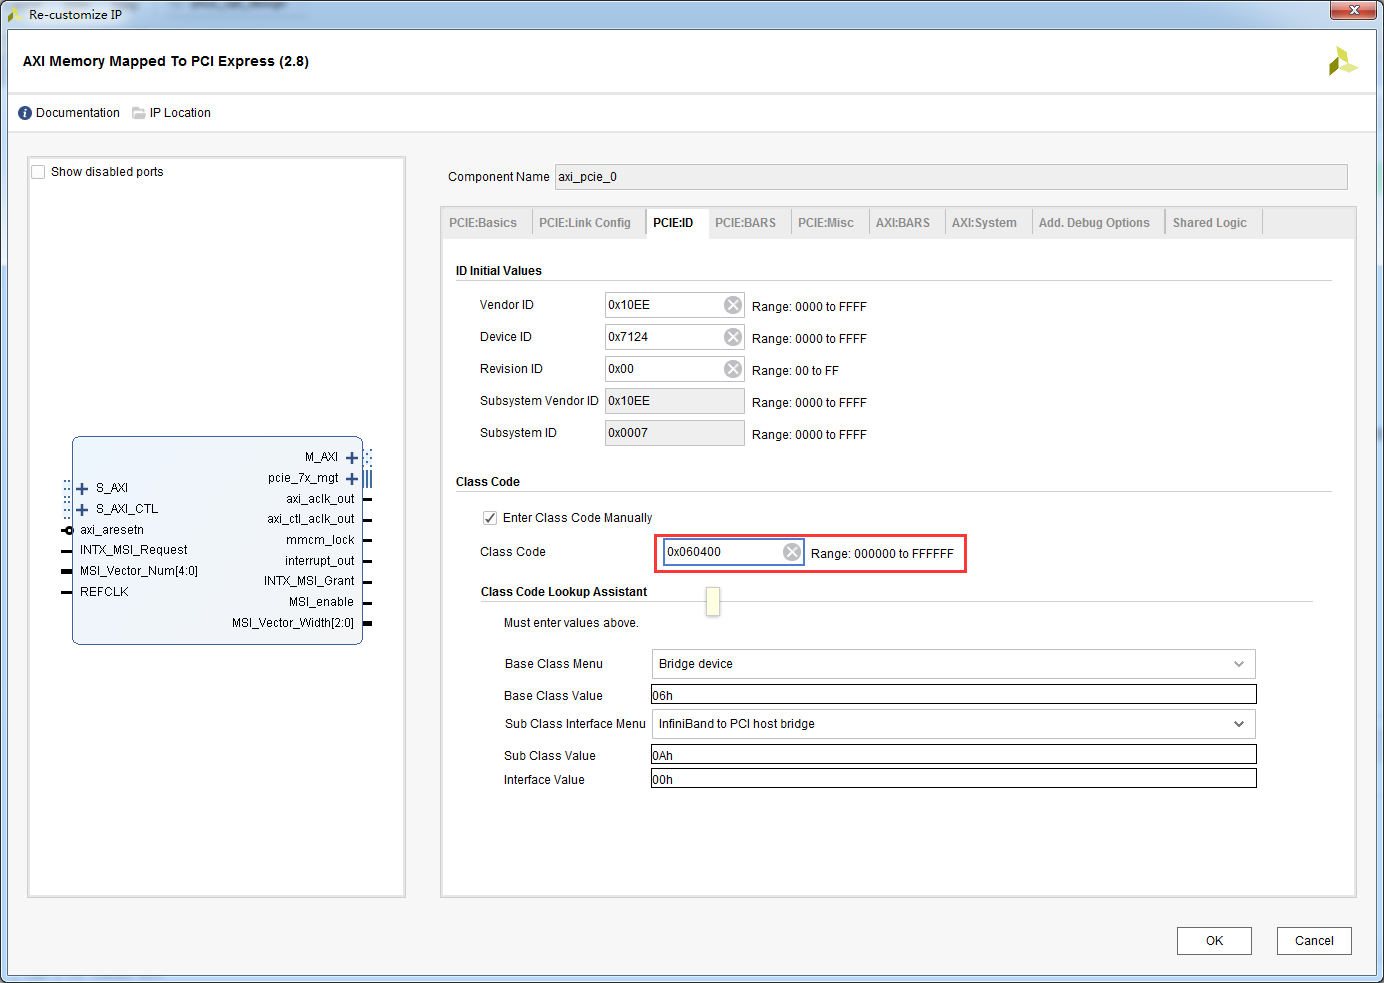Select the MSI_Vector_Num[4:0] port label
This screenshot has height=983, width=1384.
tap(139, 571)
